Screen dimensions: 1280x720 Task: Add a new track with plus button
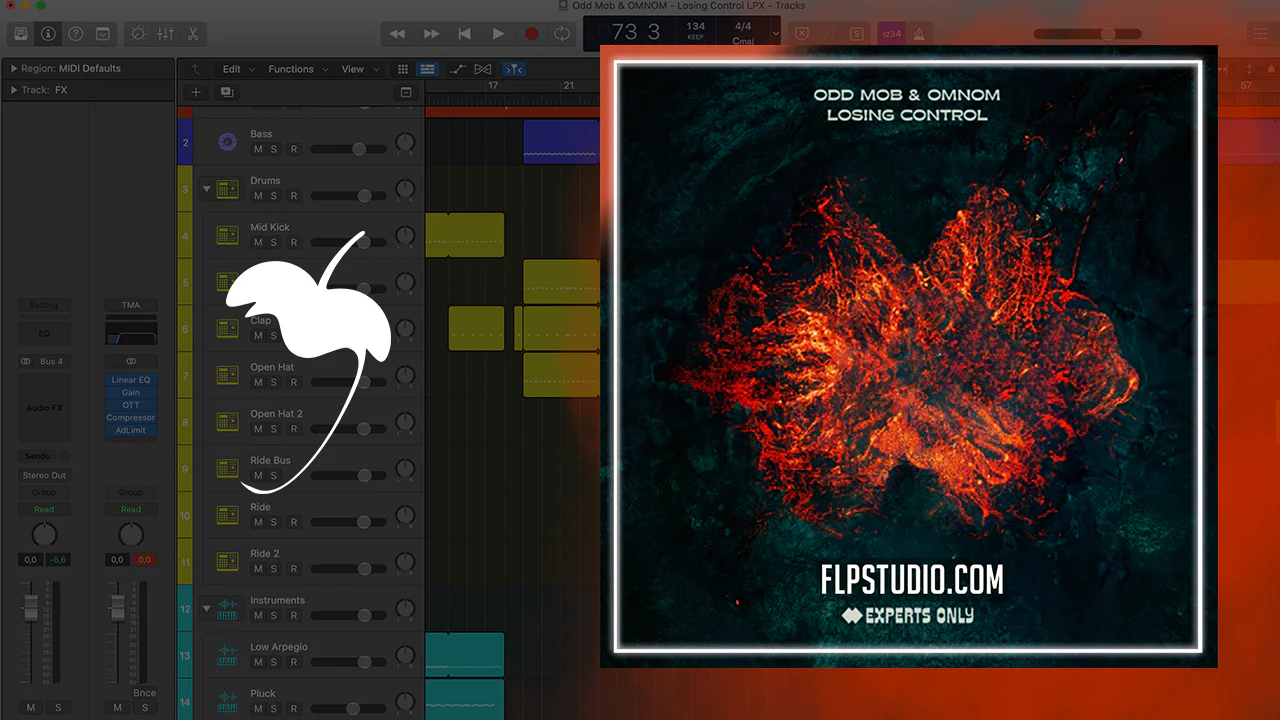[196, 92]
